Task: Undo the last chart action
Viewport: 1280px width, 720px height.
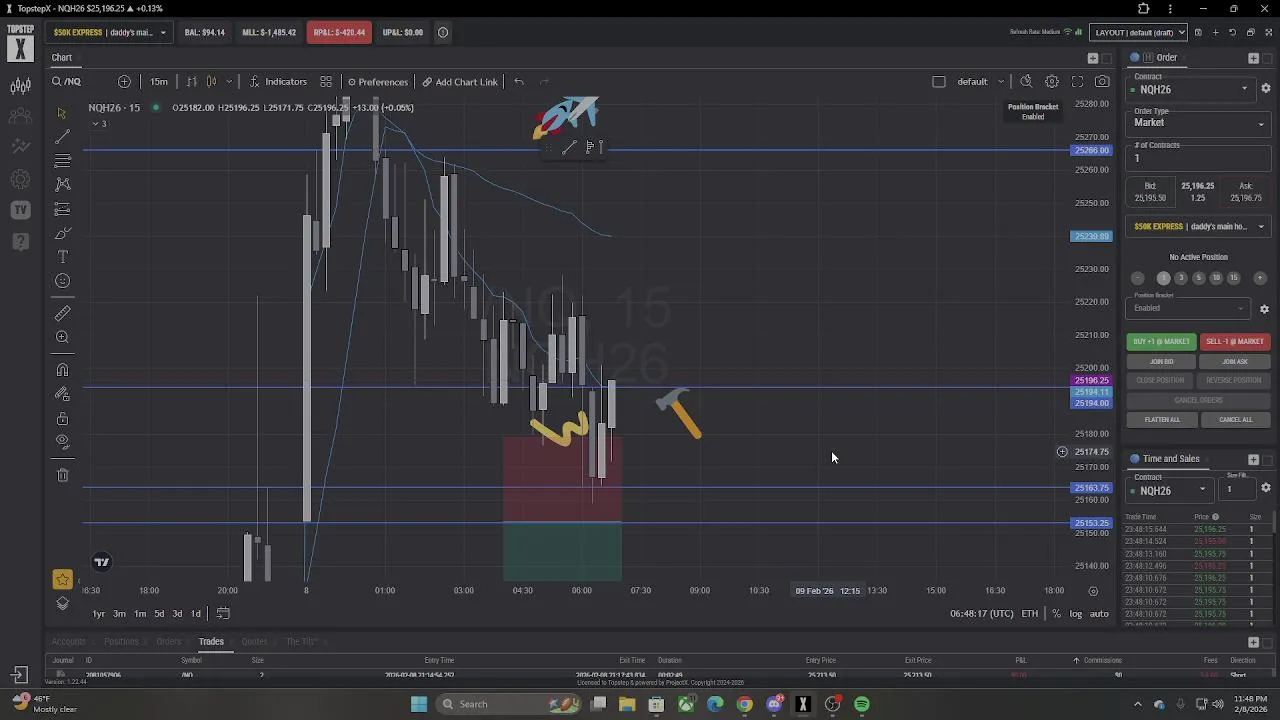Action: tap(519, 82)
